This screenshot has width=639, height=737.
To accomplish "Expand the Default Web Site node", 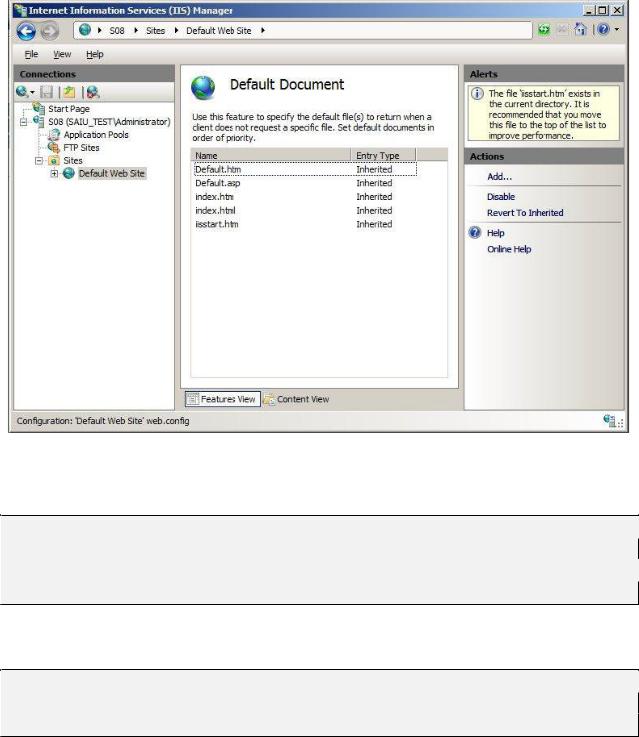I will pos(54,173).
